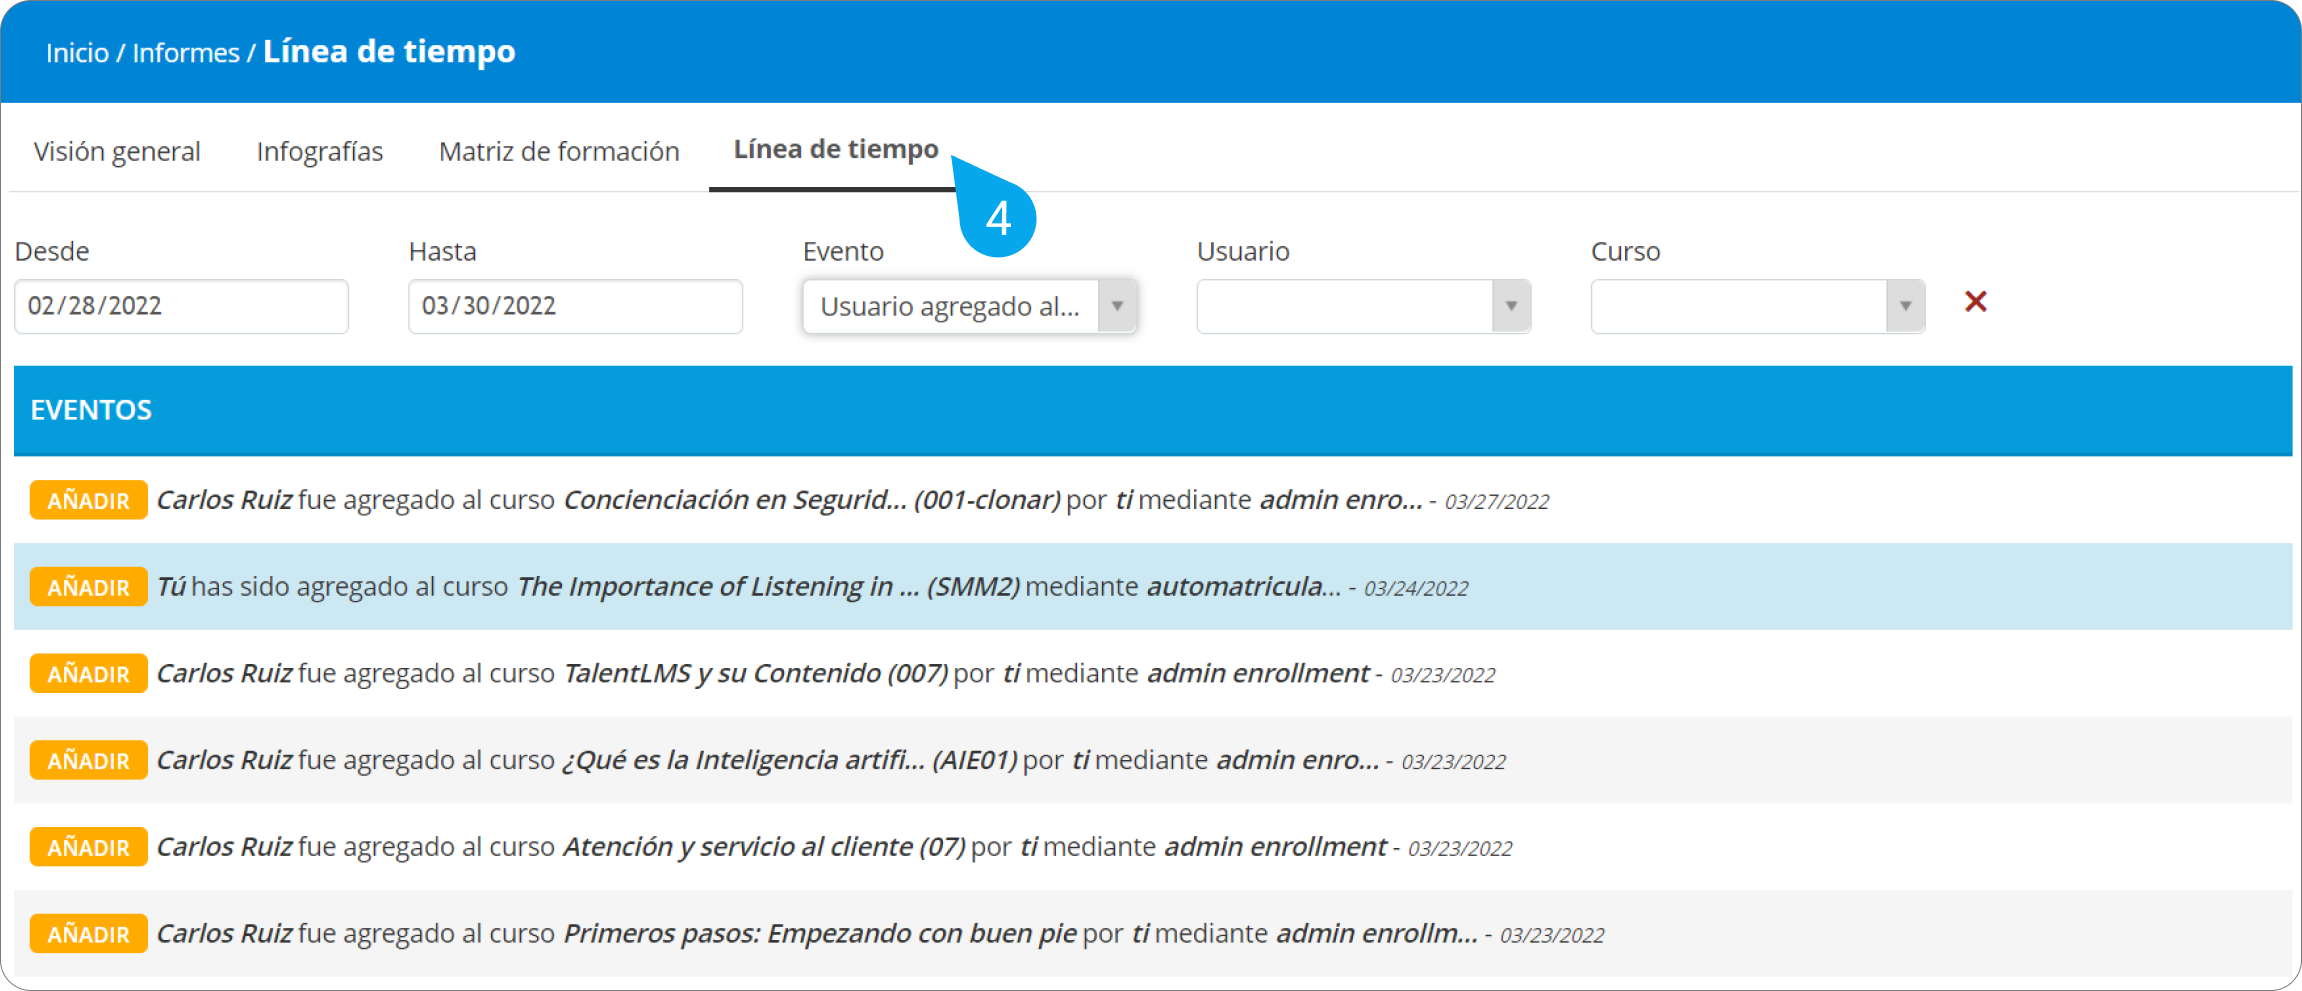Click AÑADIR badge for Primeros pasos event
The image size is (2302, 991).
point(88,935)
